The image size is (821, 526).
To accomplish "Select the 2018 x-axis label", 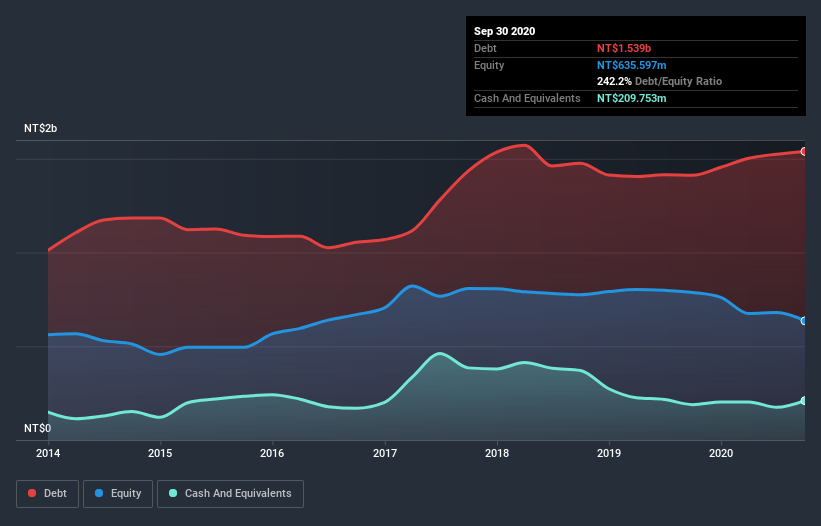I will point(497,453).
